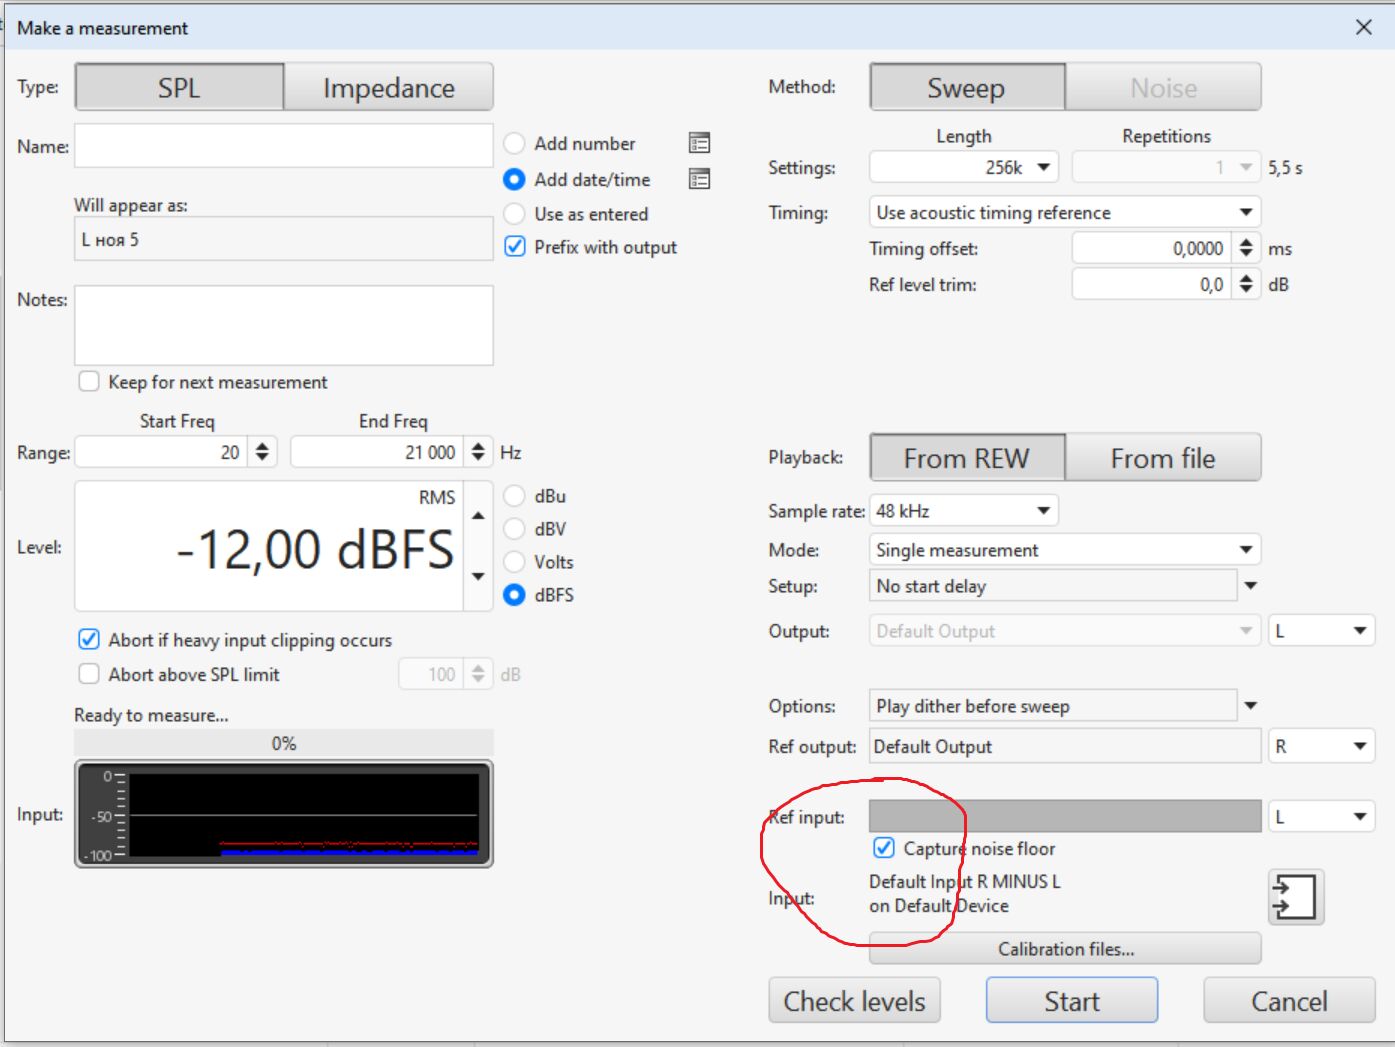
Task: Click the input device selection icon
Action: [1295, 896]
